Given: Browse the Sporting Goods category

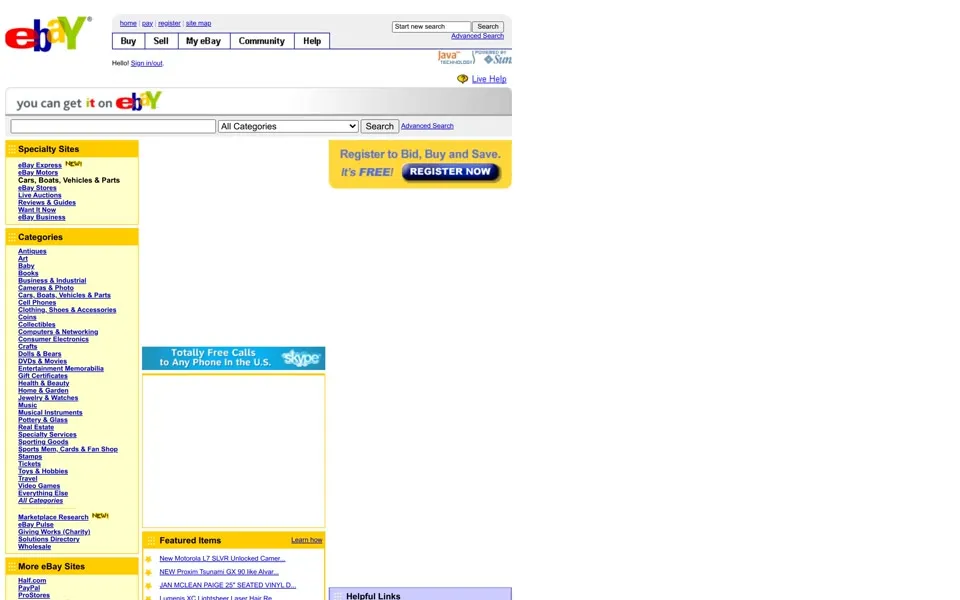Looking at the screenshot, I should tap(43, 442).
